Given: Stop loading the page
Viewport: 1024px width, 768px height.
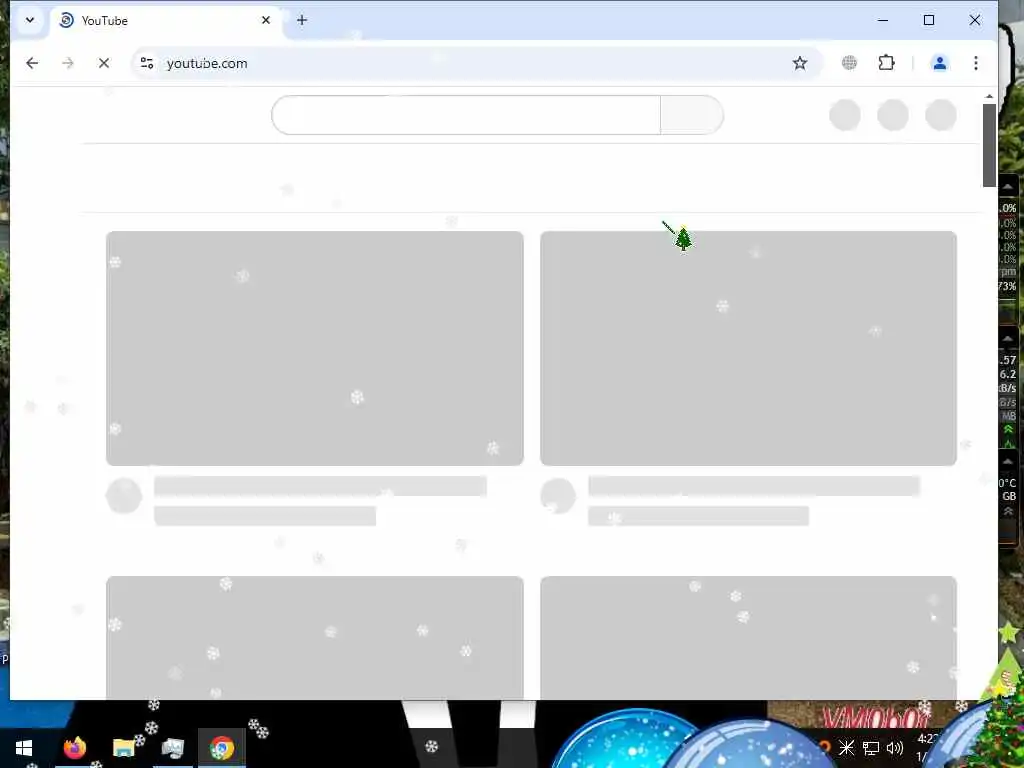Looking at the screenshot, I should [104, 63].
